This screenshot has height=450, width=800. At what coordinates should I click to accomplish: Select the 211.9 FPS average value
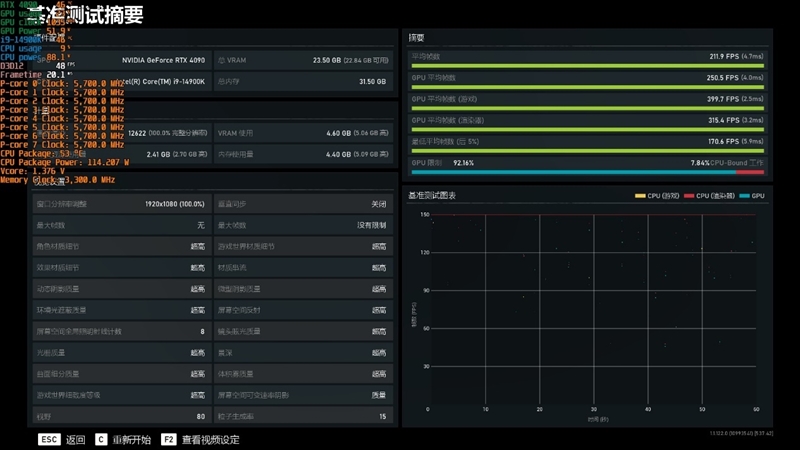(x=724, y=56)
